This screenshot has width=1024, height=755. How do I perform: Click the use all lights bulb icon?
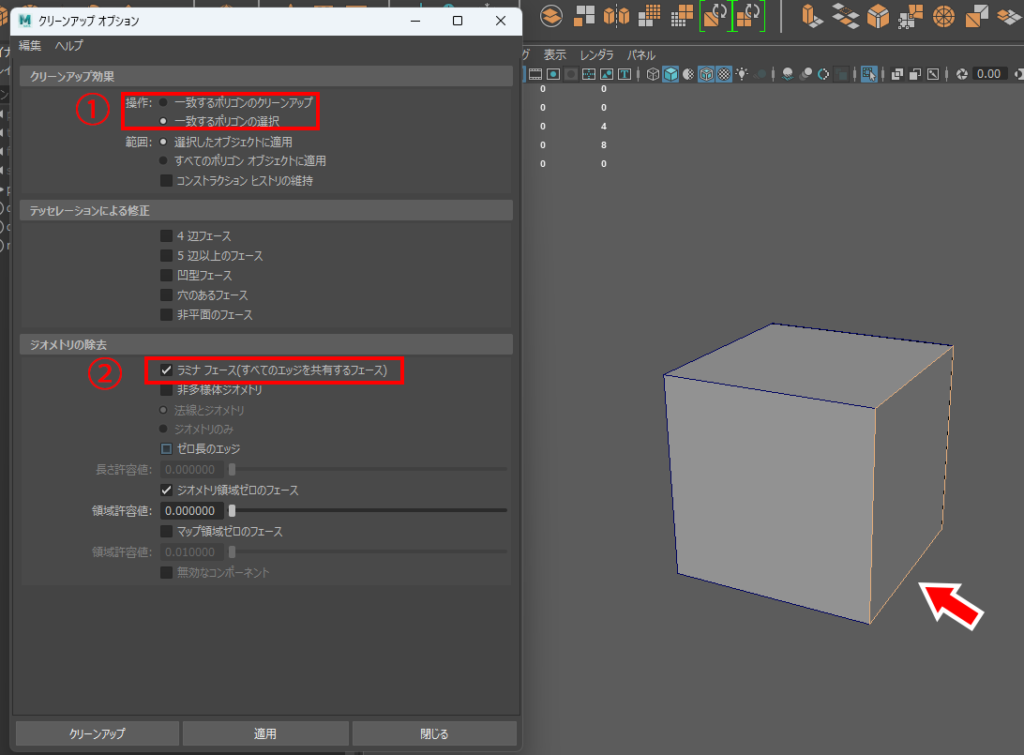tap(743, 74)
